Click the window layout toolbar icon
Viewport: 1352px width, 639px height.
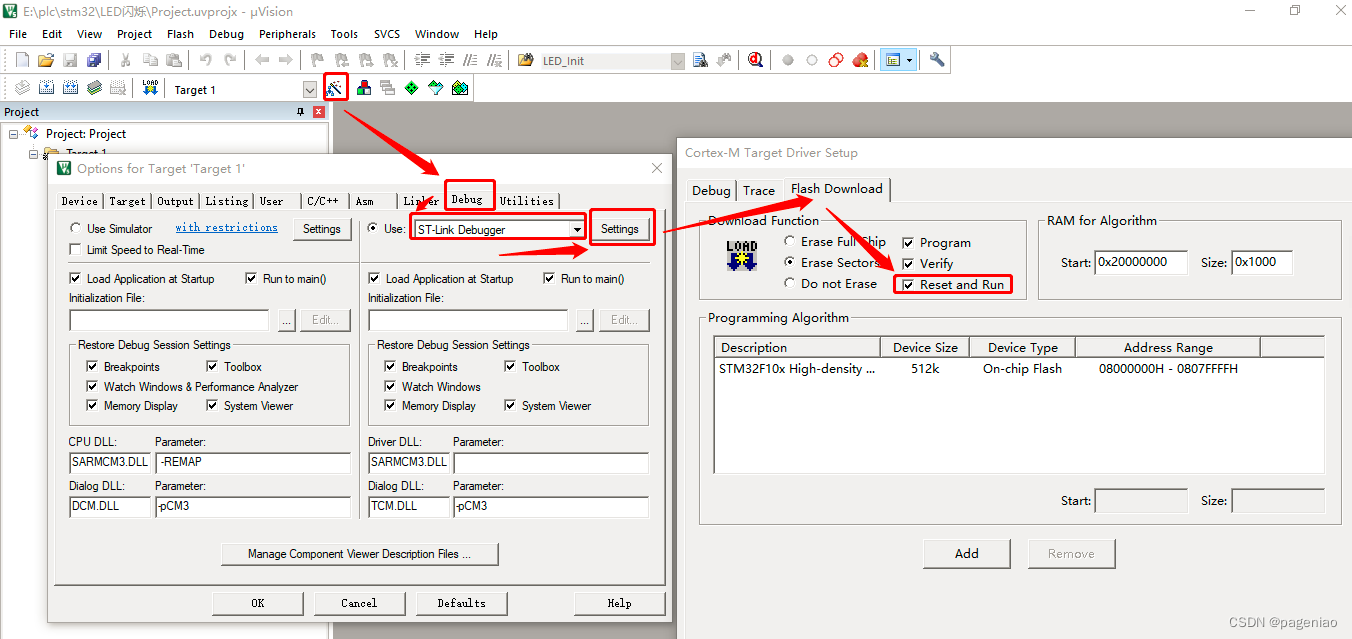coord(892,60)
